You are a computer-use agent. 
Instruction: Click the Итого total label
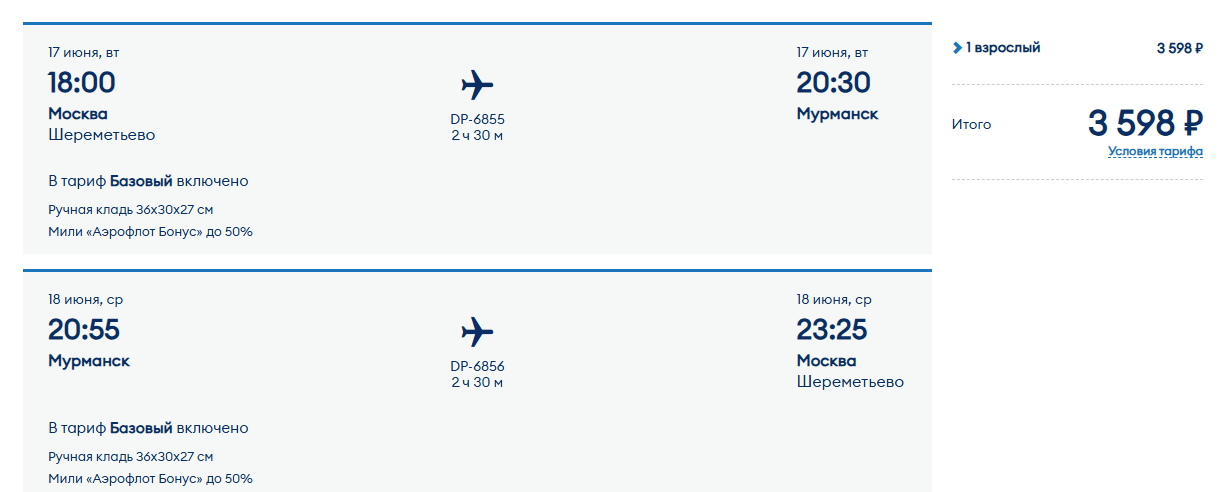point(972,125)
